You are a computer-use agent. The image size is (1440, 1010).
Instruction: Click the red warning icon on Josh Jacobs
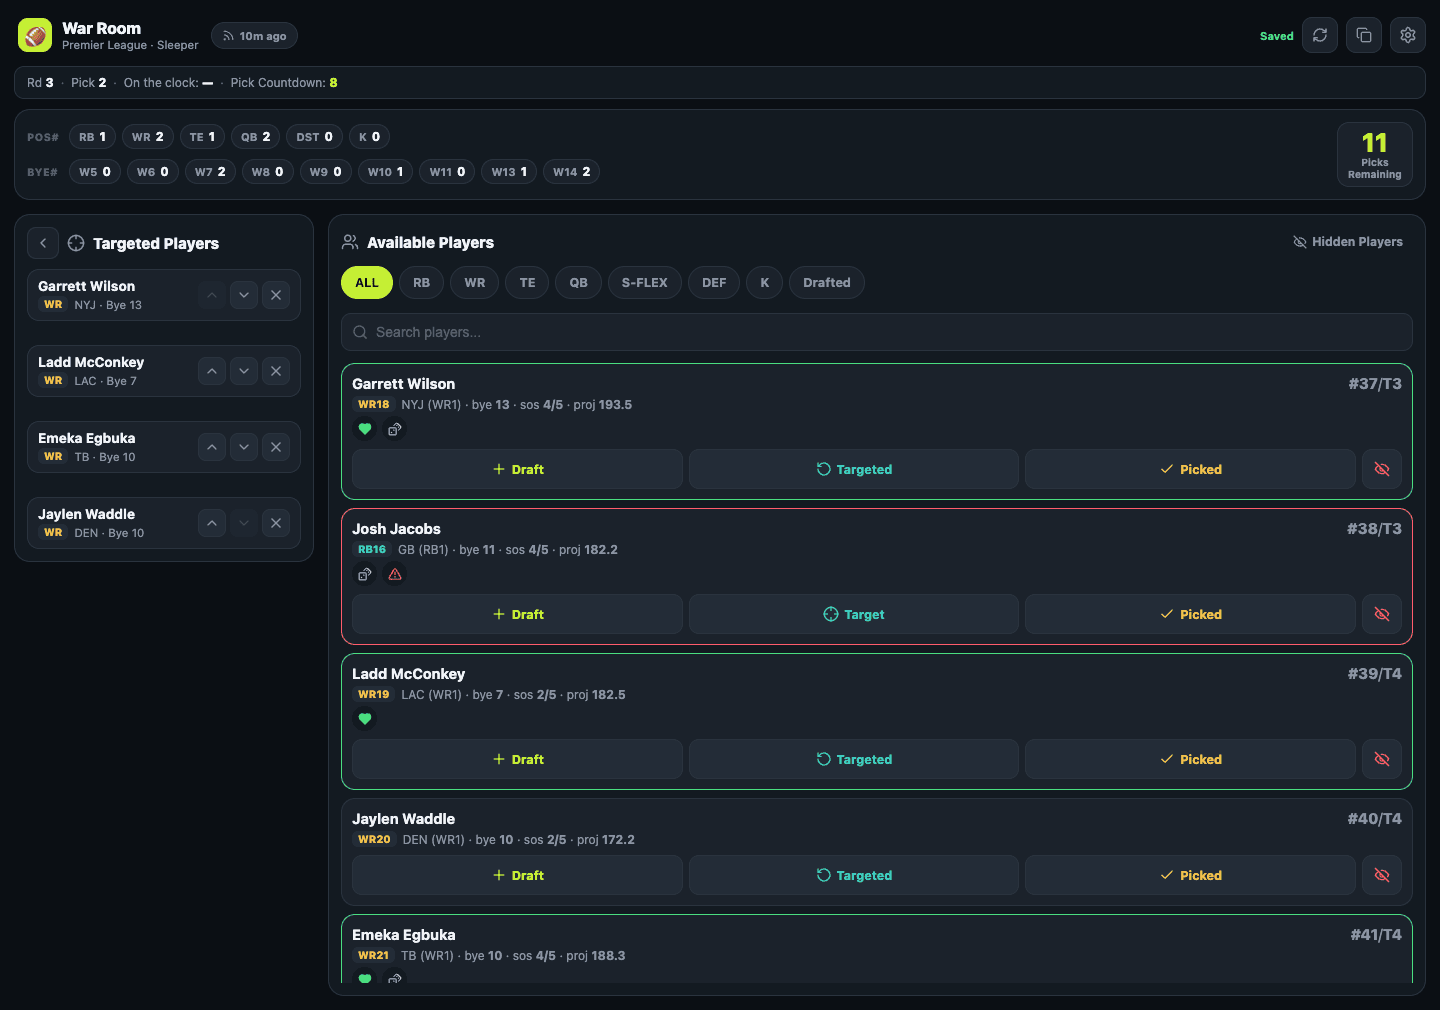(395, 574)
